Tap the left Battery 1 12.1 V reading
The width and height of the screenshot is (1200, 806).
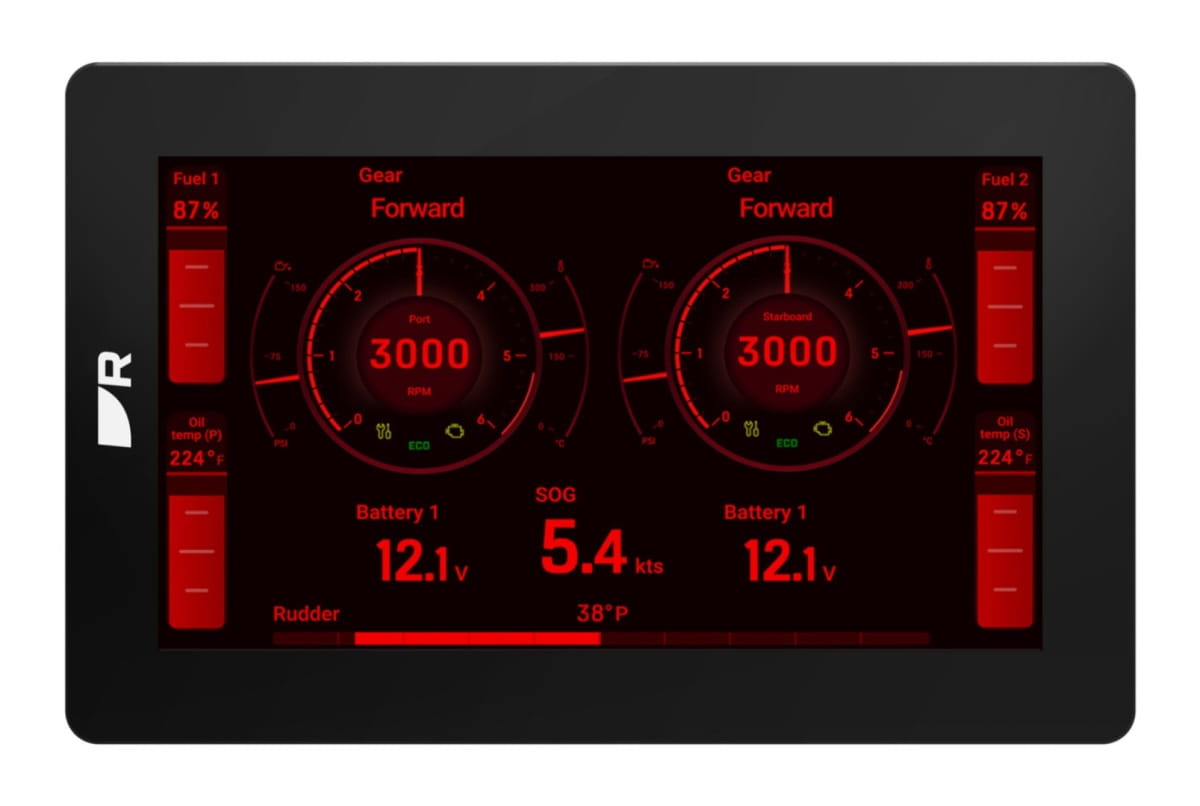(x=420, y=561)
